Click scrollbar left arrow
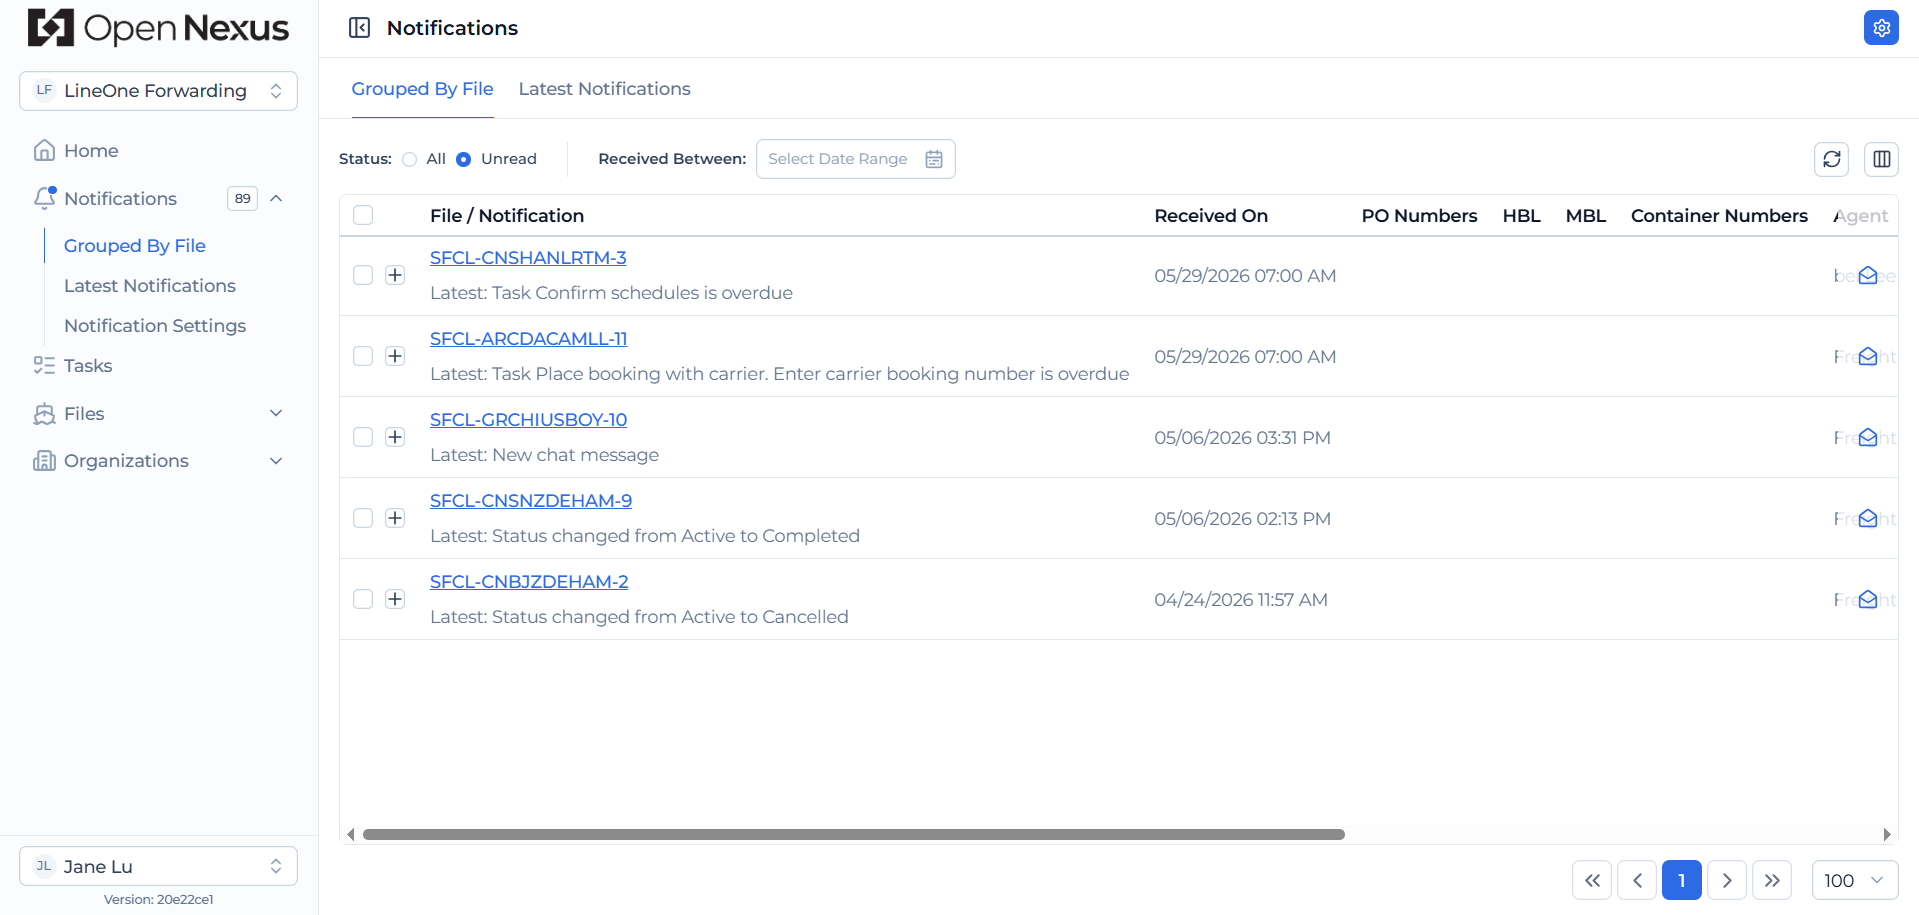1919x915 pixels. point(350,834)
